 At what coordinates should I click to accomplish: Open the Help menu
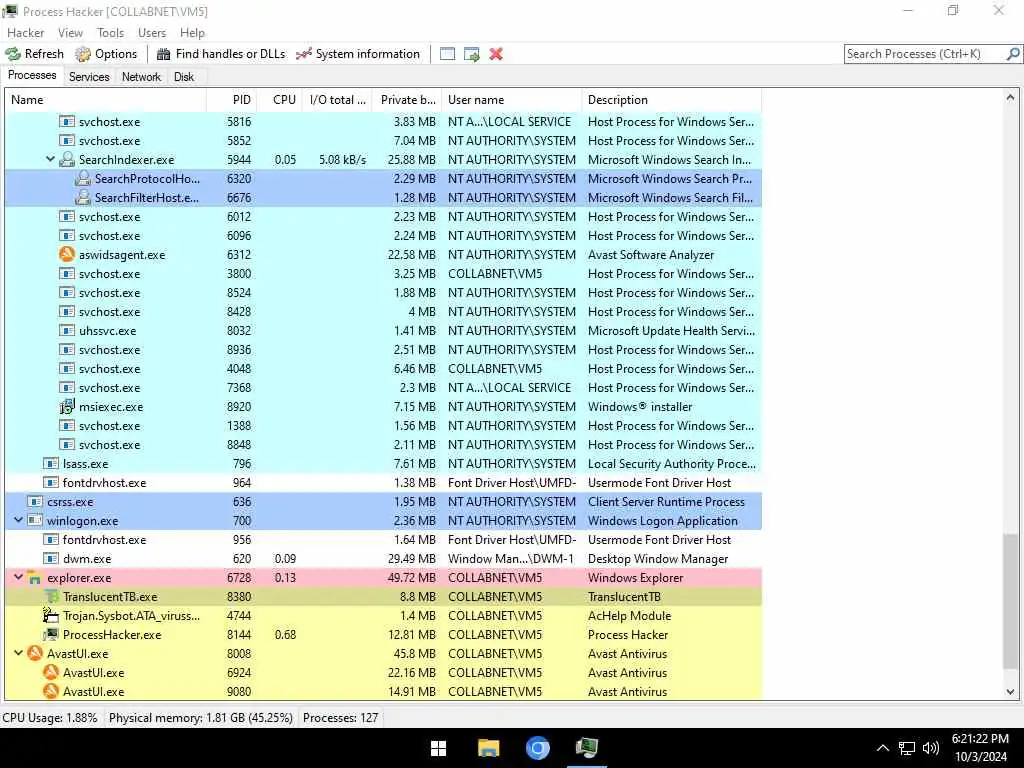(193, 33)
